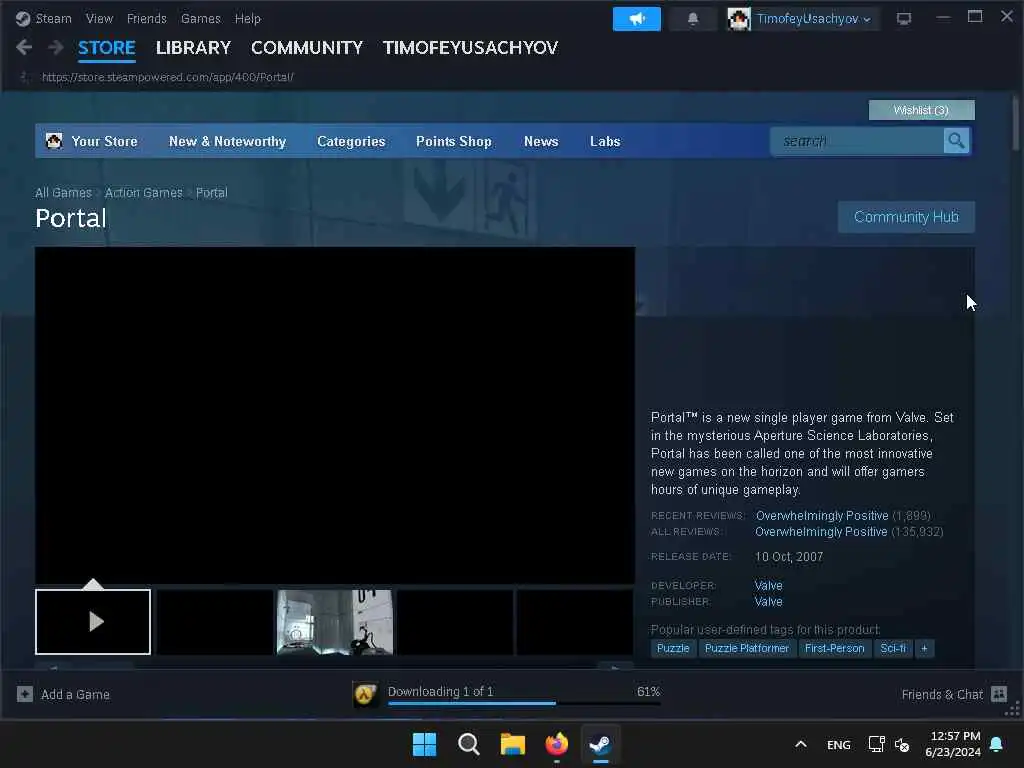Open the Games menu

click(x=200, y=19)
